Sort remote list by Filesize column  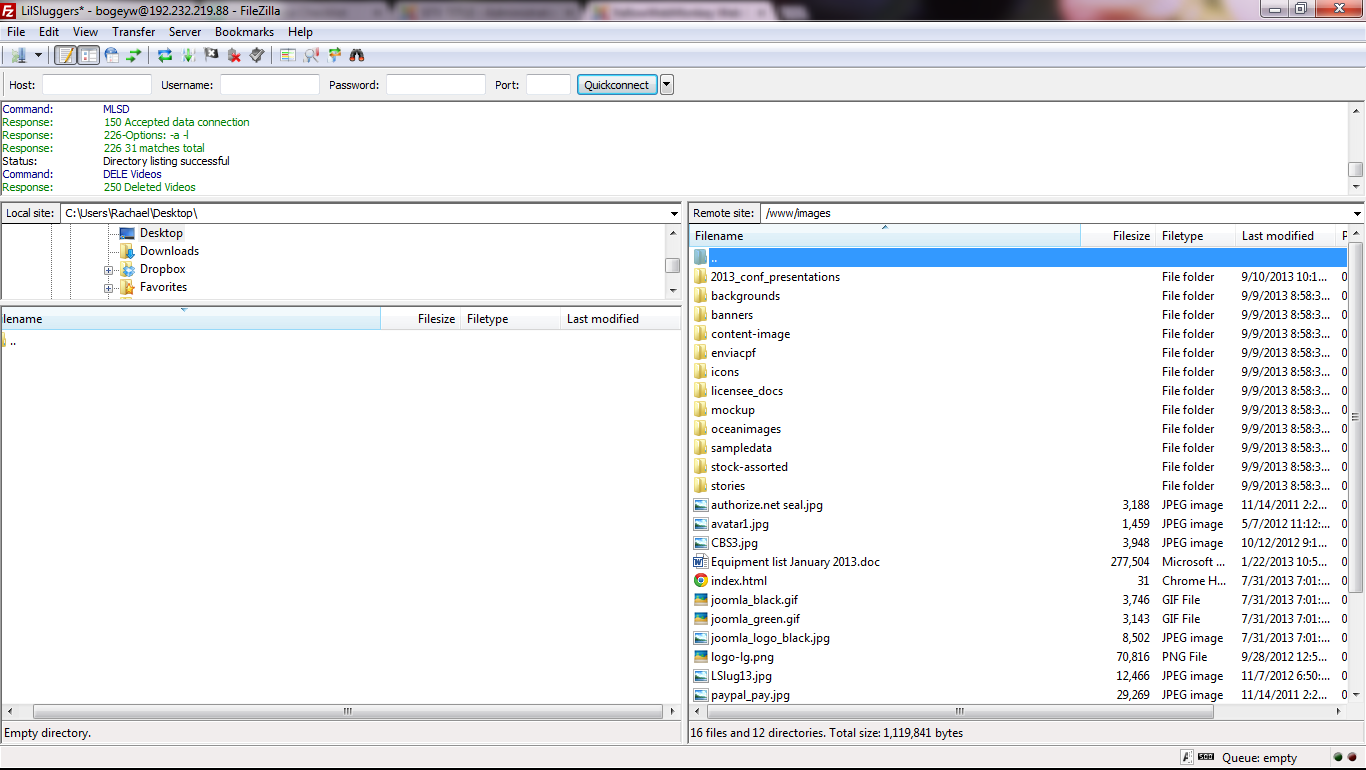[1118, 236]
